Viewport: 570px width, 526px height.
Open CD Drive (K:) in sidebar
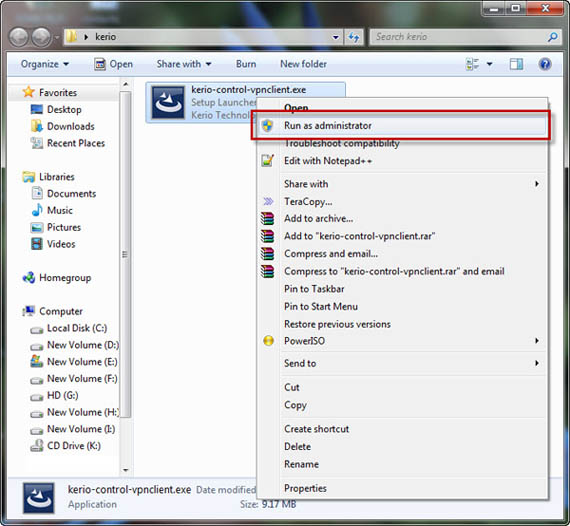[74, 446]
